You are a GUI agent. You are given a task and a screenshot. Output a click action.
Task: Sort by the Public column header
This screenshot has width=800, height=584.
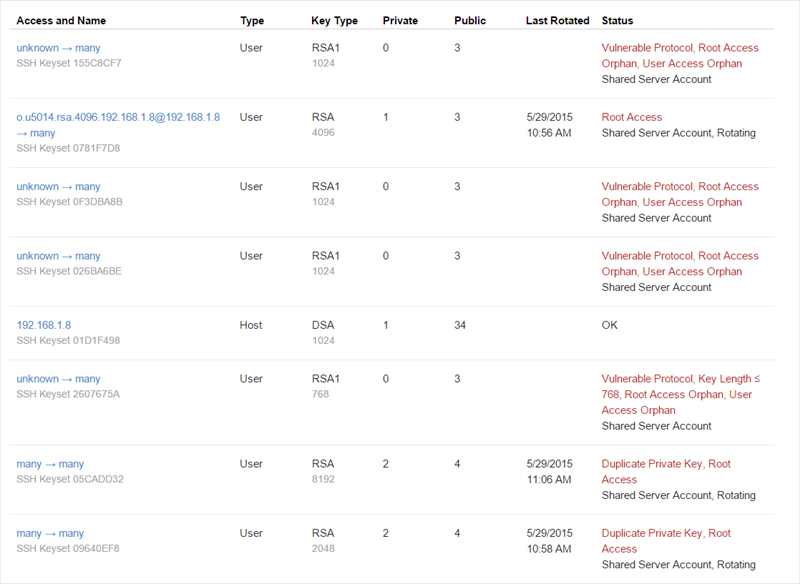tap(470, 21)
